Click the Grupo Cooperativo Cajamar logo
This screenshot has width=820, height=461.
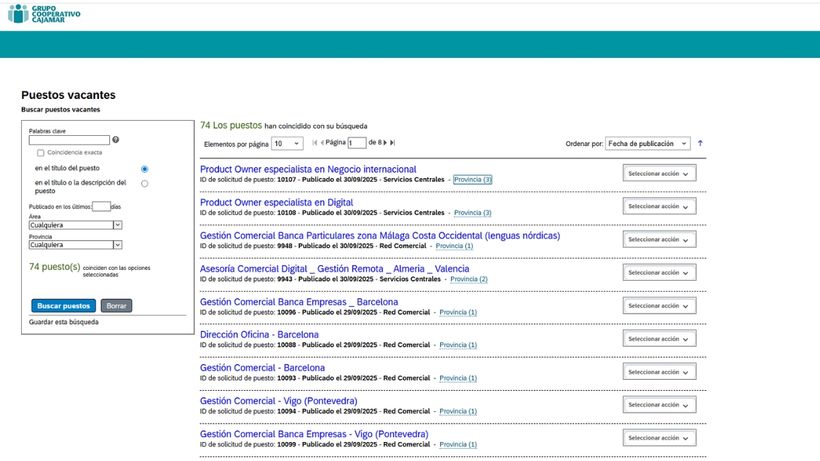coord(44,14)
